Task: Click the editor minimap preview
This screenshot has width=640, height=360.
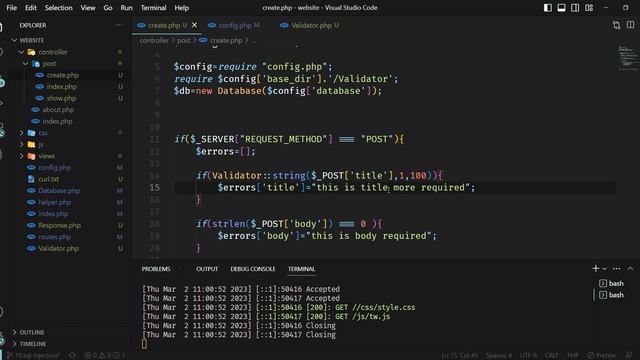Action: (628, 57)
